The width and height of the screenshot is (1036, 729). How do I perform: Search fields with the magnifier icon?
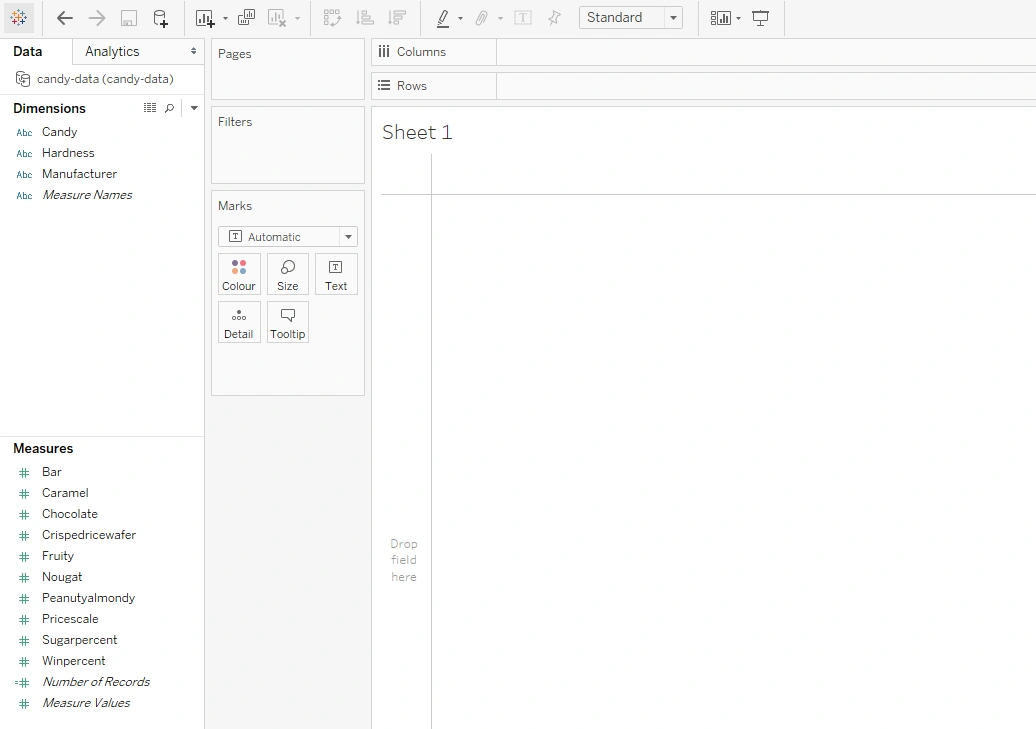[169, 108]
